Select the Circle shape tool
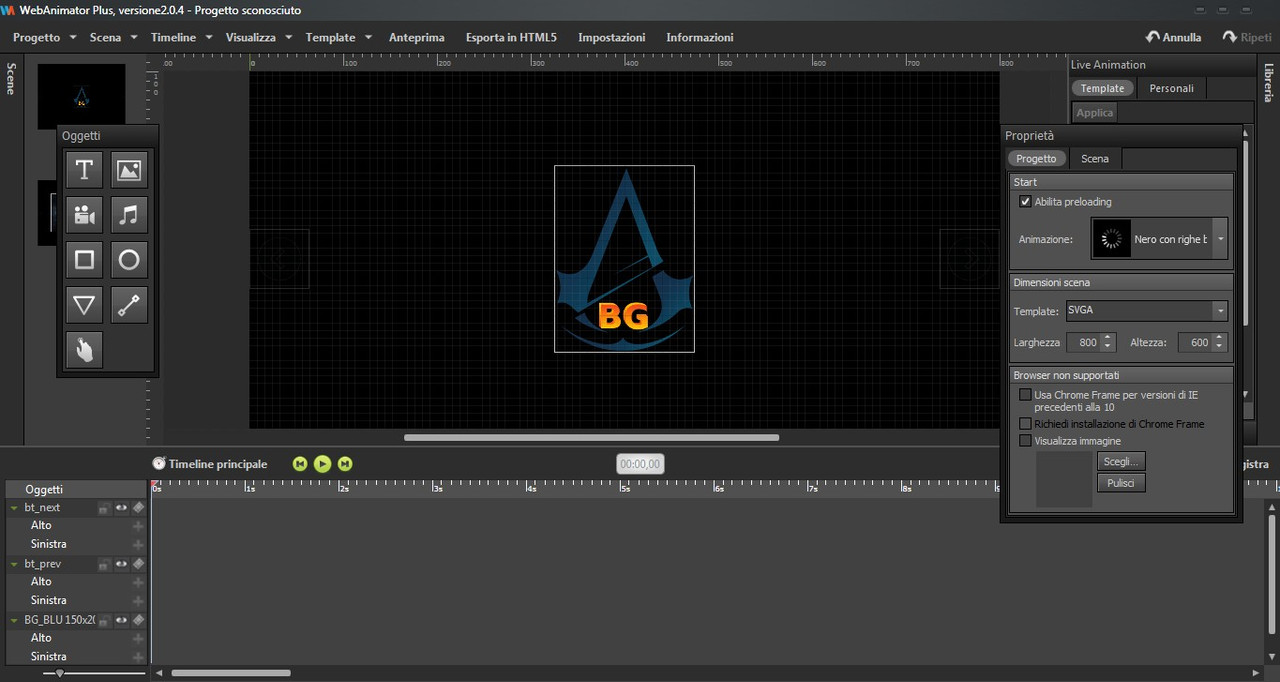The width and height of the screenshot is (1280, 682). click(129, 260)
